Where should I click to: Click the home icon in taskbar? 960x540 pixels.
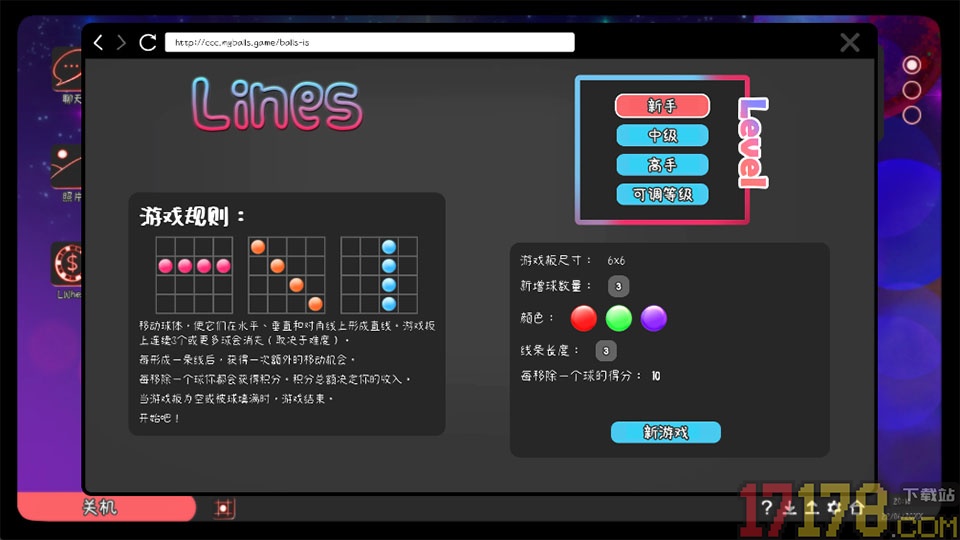click(x=857, y=507)
